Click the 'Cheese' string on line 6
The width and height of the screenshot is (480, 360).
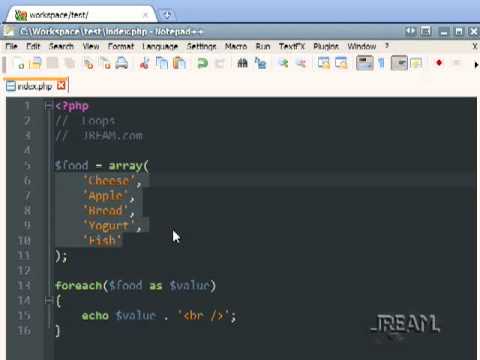109,181
